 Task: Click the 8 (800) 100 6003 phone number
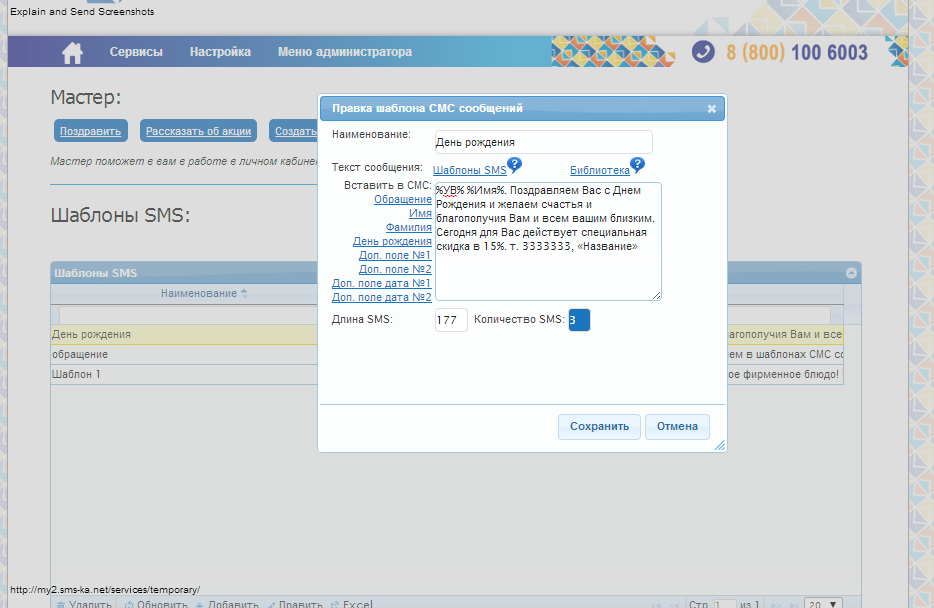pos(797,52)
